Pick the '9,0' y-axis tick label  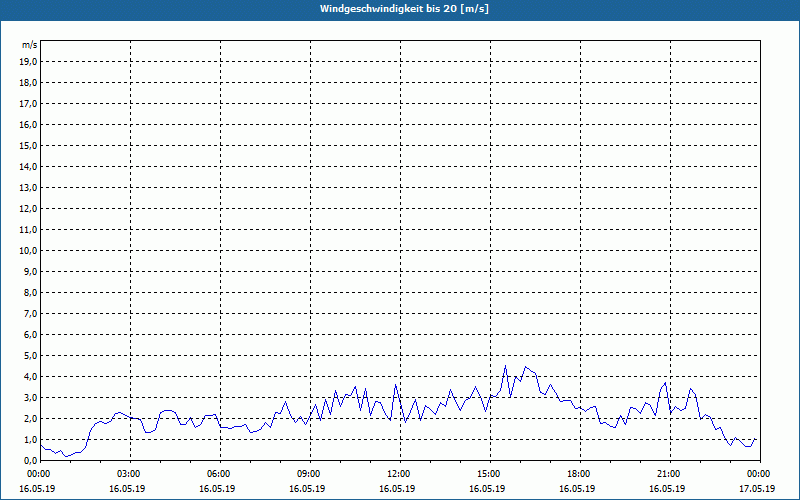coord(31,271)
